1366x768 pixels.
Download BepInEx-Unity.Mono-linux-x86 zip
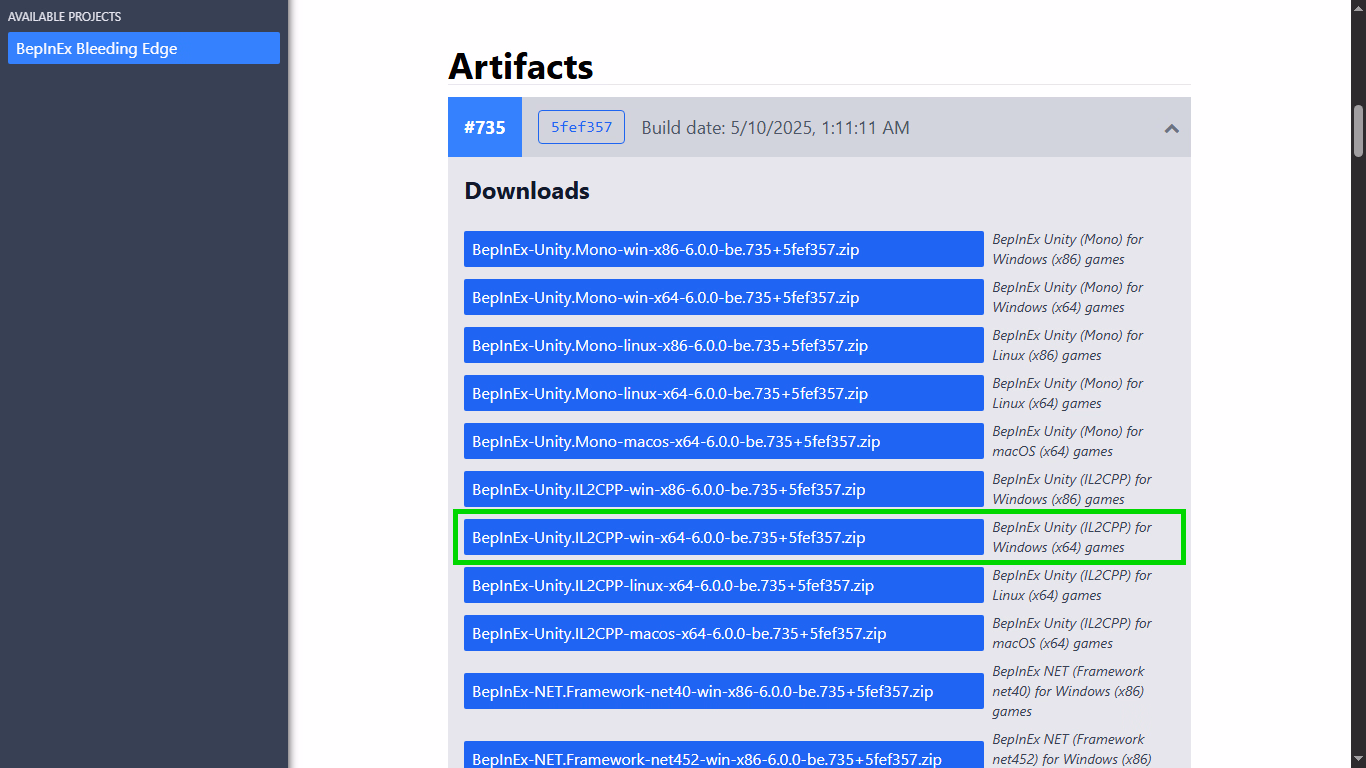coord(724,345)
